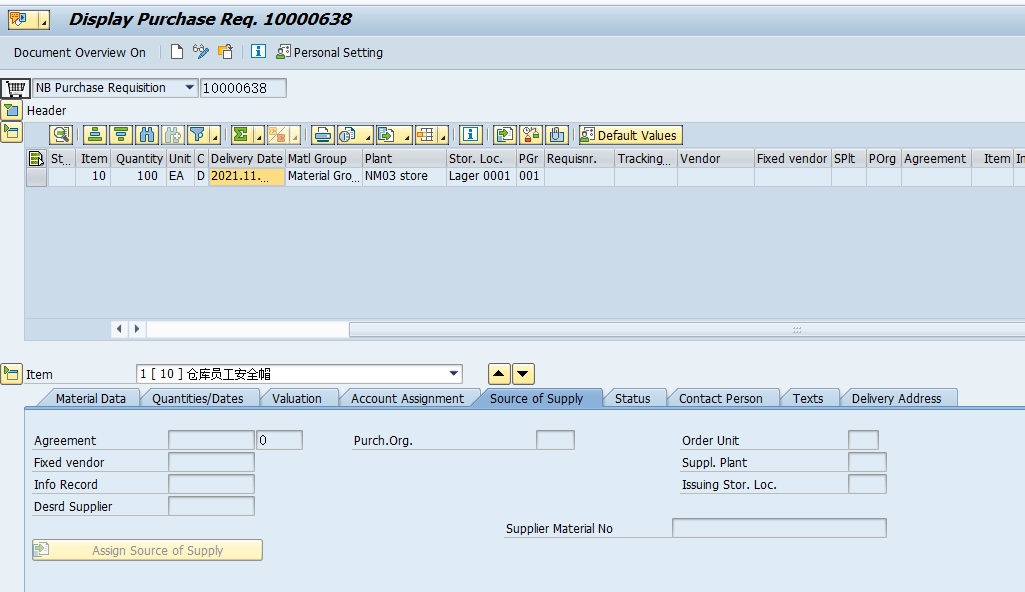
Task: Click the Views icon in grid toolbar
Action: [x=348, y=135]
